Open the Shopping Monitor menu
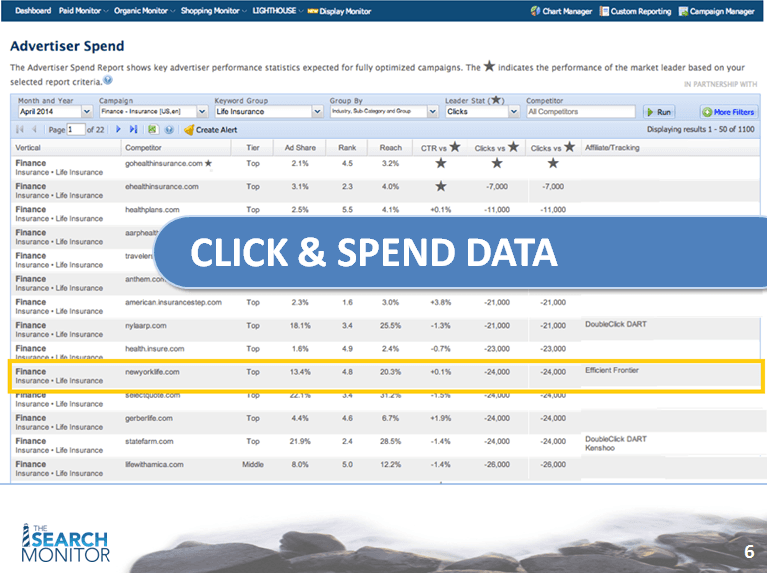This screenshot has width=767, height=573. [x=210, y=11]
